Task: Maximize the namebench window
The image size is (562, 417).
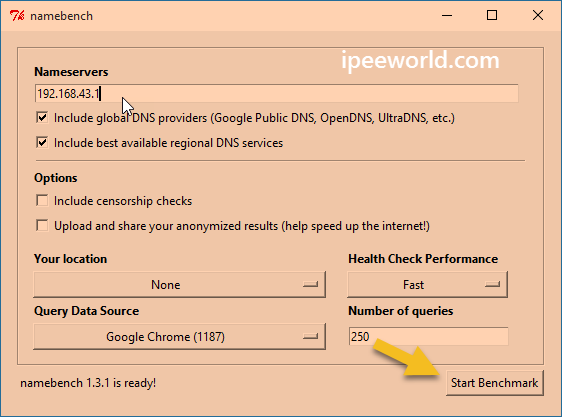Action: (x=492, y=15)
